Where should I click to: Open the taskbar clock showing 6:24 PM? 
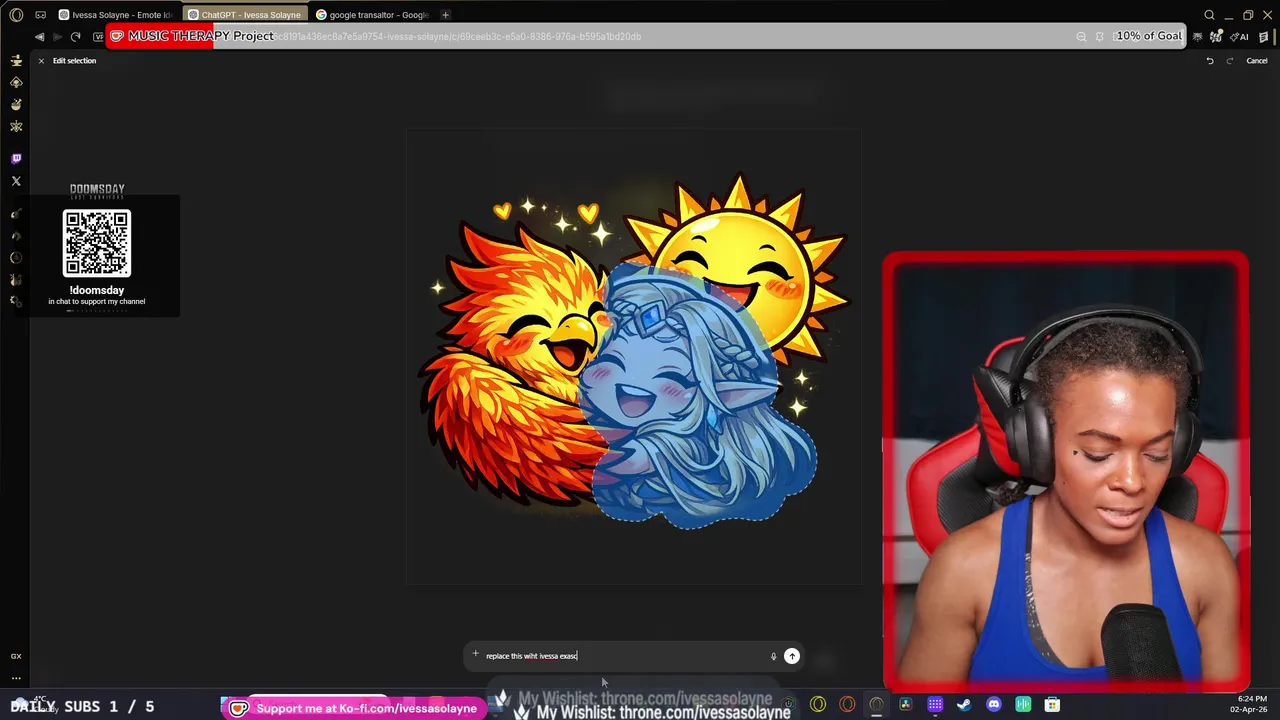click(1250, 704)
